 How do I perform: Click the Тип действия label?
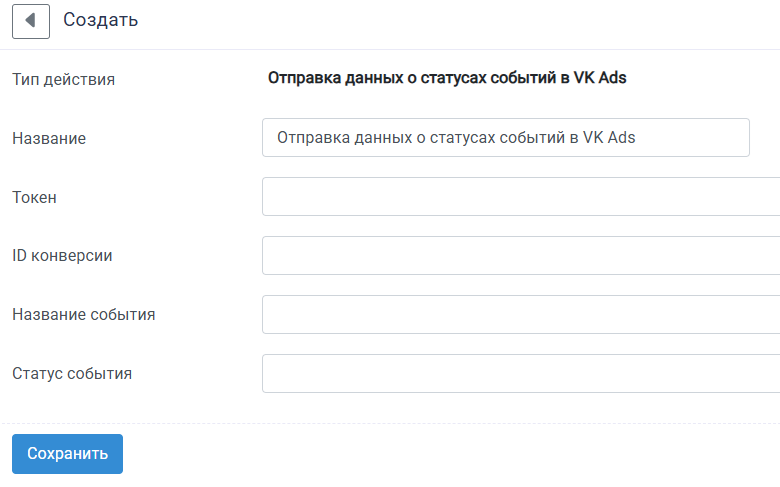[x=64, y=80]
